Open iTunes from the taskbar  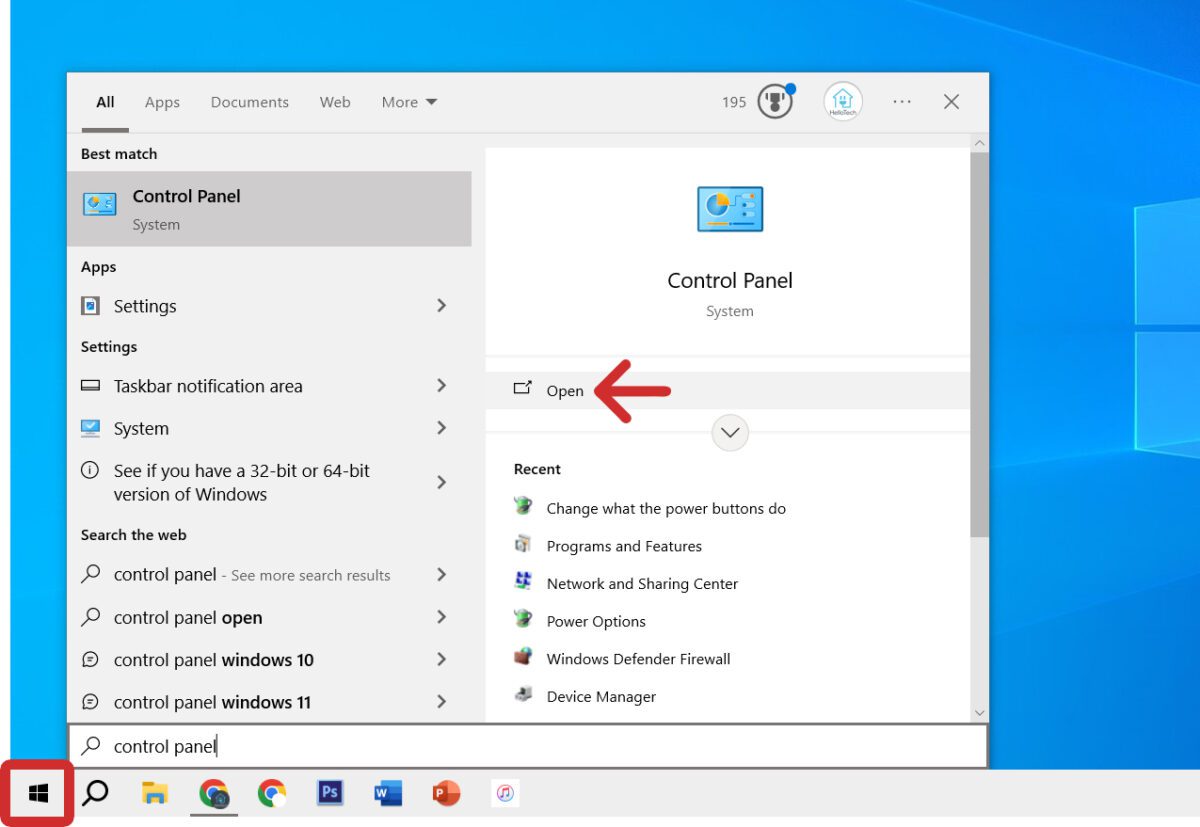tap(505, 793)
